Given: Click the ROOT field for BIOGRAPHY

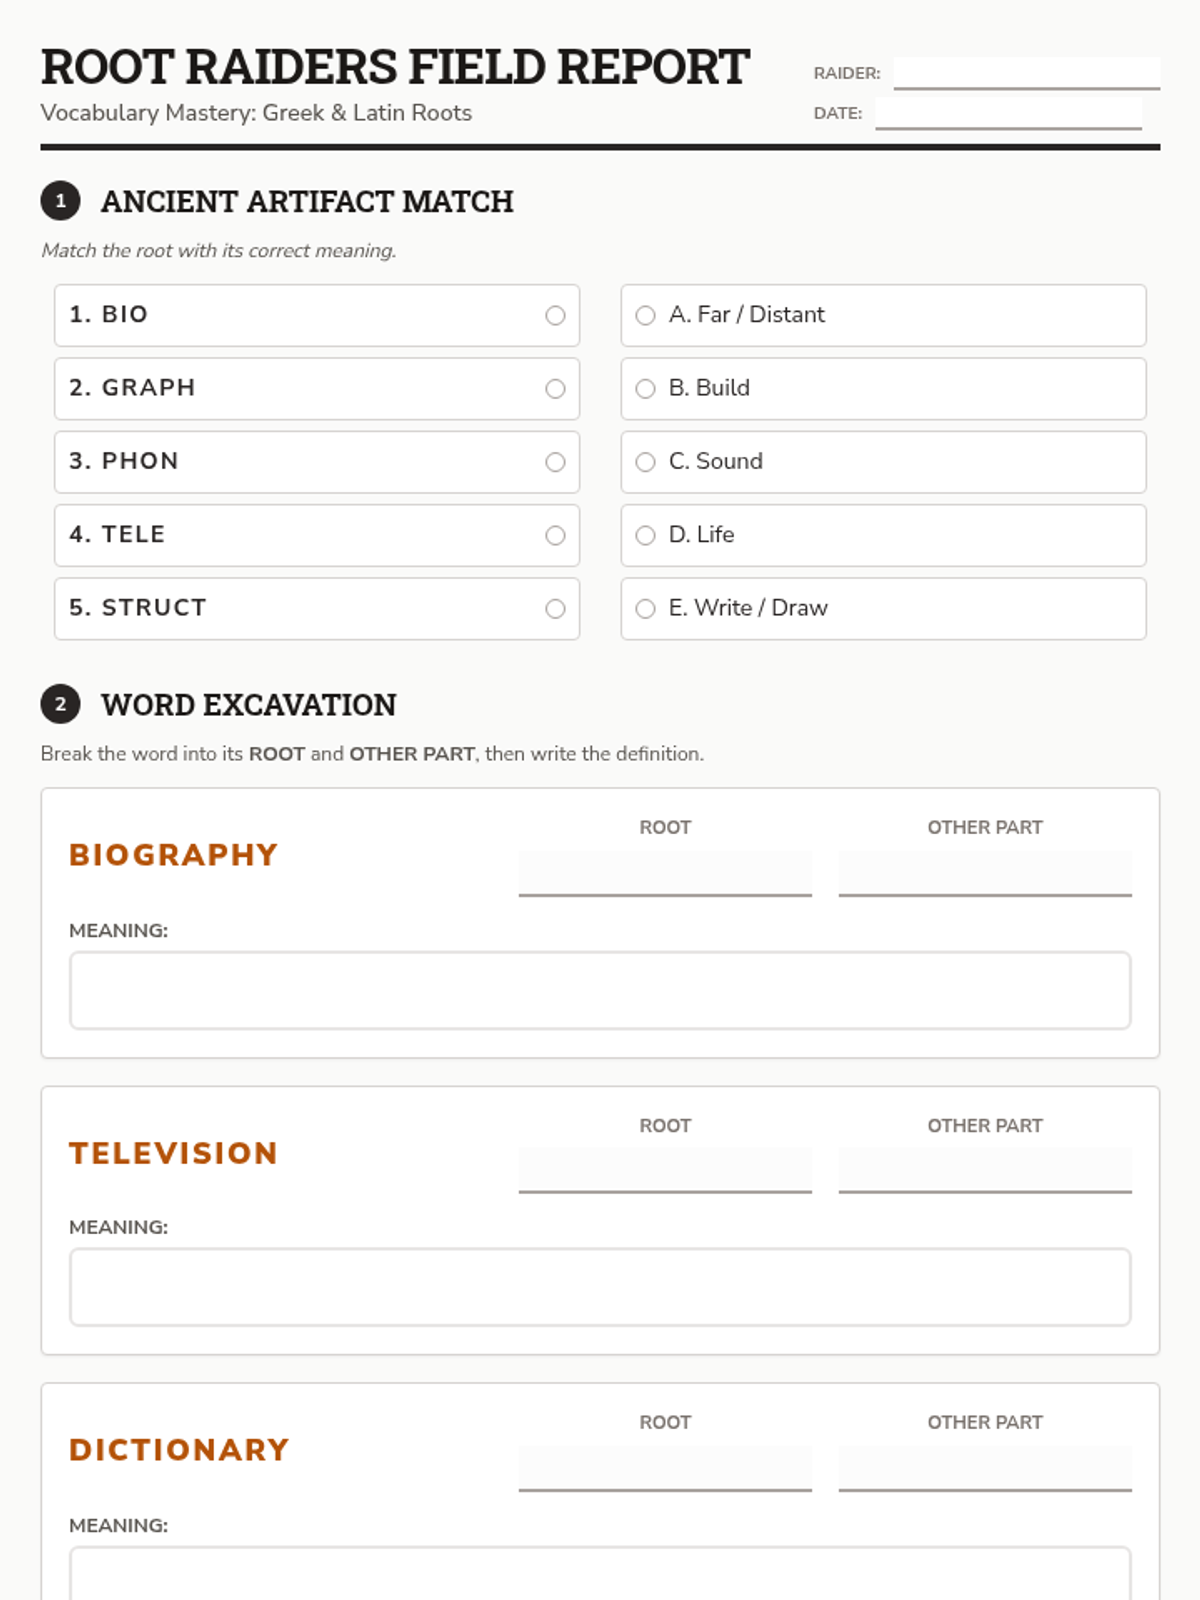Looking at the screenshot, I should click(665, 873).
